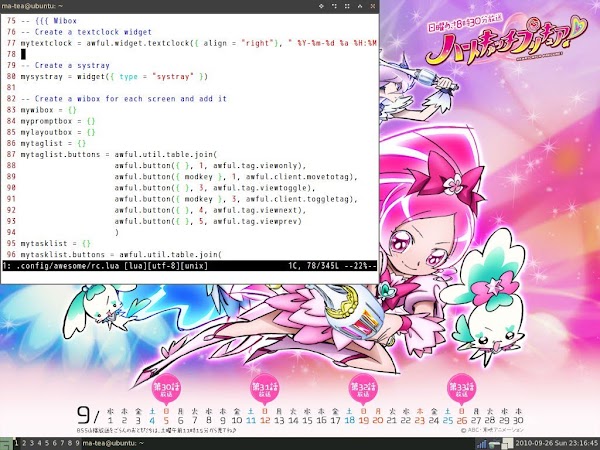Click 'mytasklist.buttons' on line 96
Screen dimensions: 600x450
click(63, 254)
